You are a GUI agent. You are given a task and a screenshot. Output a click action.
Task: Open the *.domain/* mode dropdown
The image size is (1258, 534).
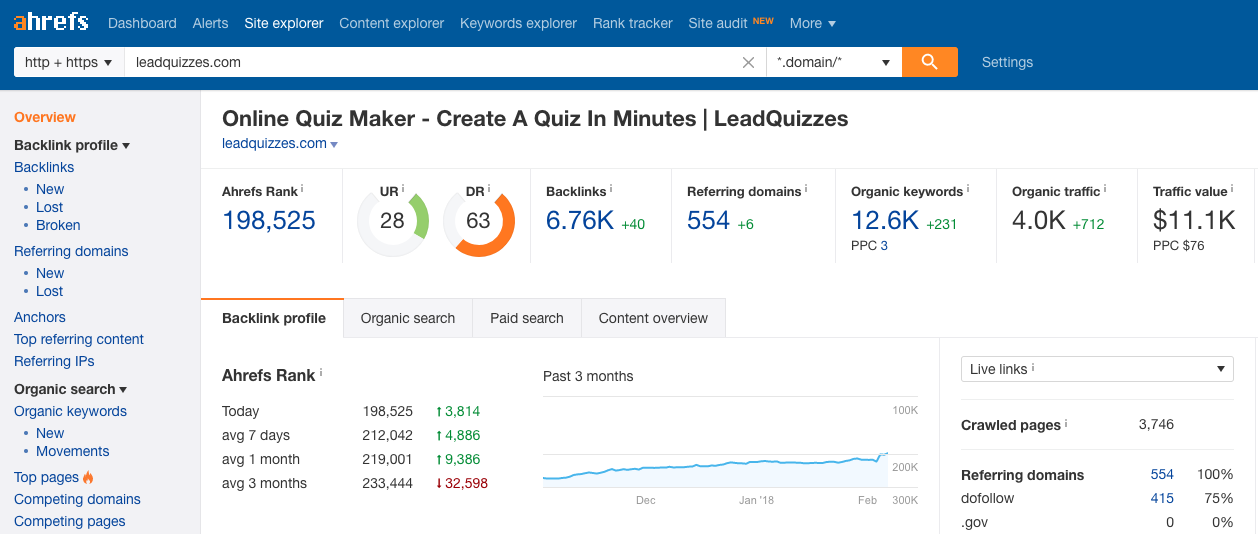[x=834, y=62]
